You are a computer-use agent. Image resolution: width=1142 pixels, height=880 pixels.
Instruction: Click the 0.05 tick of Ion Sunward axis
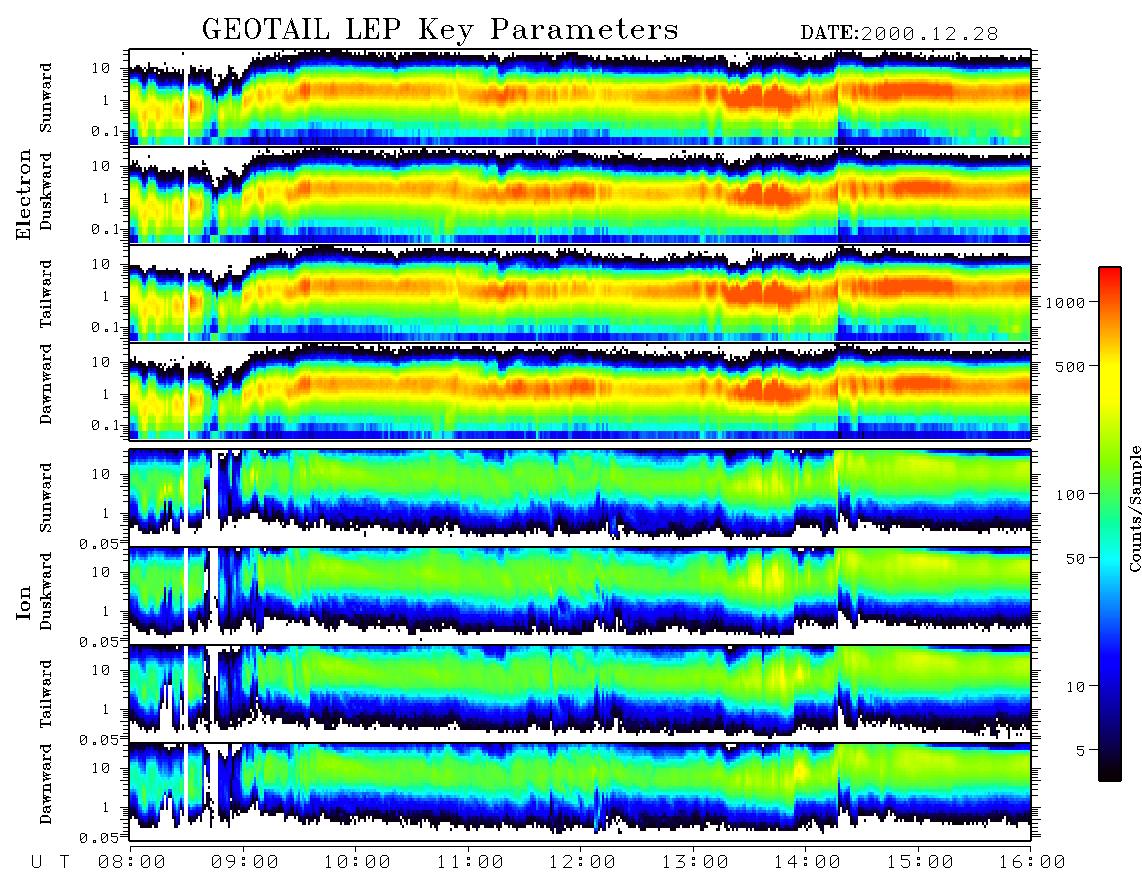click(99, 543)
